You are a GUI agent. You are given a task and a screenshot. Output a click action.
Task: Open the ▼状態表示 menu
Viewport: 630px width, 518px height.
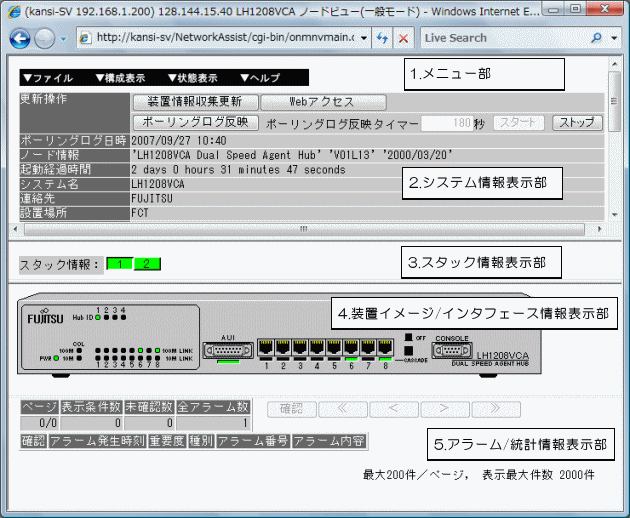192,78
